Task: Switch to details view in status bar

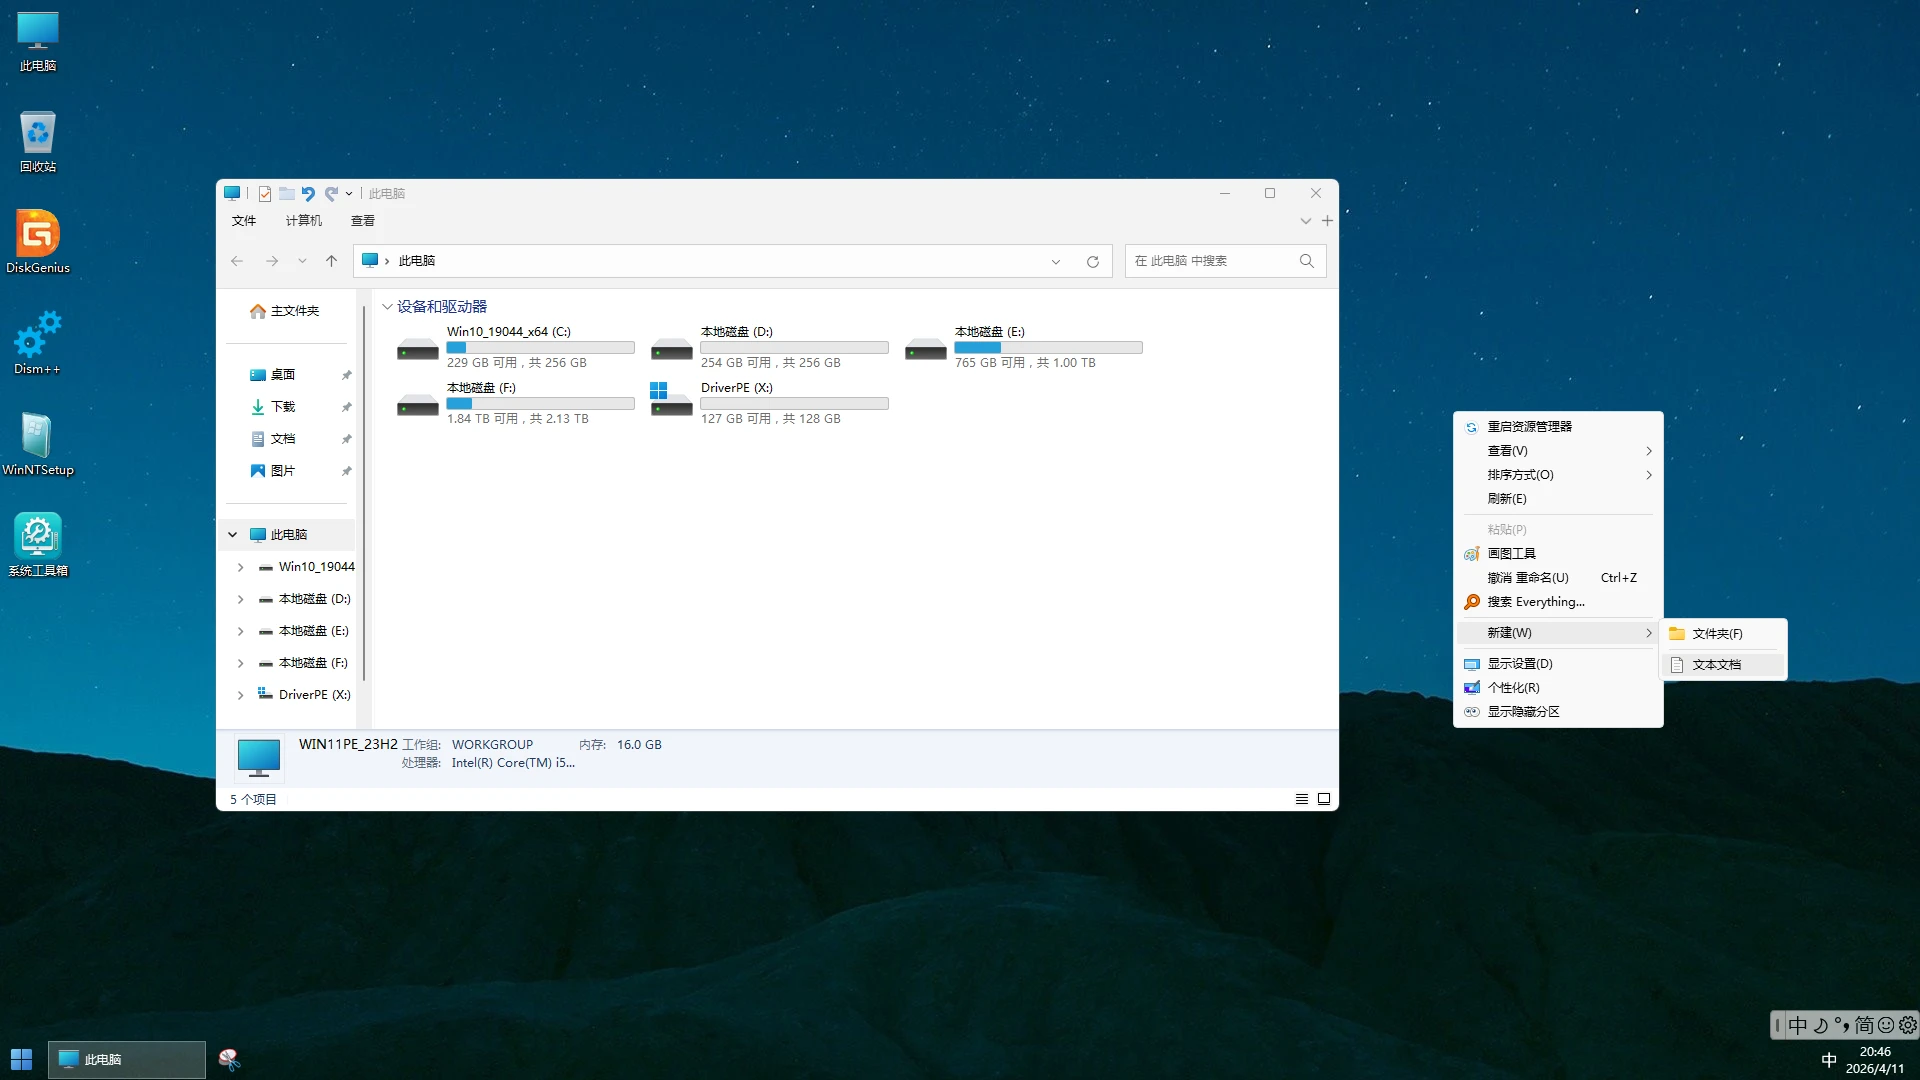Action: pyautogui.click(x=1302, y=799)
